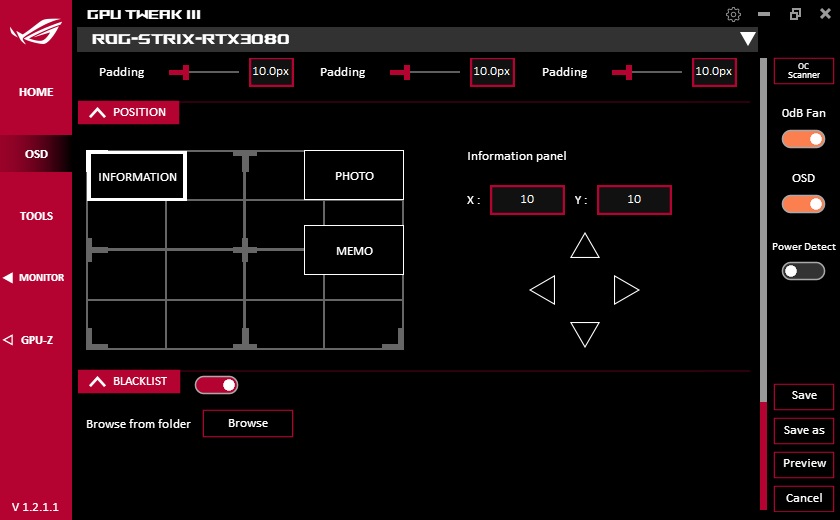Click the Y coordinate input field
This screenshot has width=840, height=520.
pyautogui.click(x=634, y=200)
